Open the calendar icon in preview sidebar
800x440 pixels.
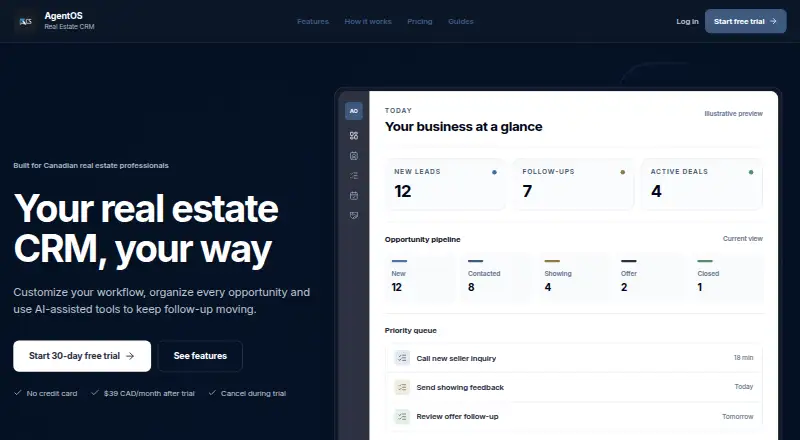354,195
